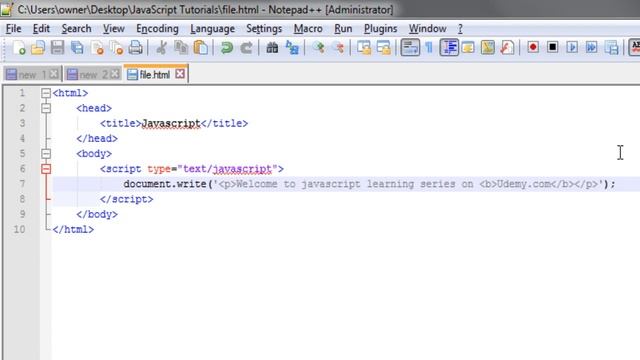Toggle Show Indent Guide button
The image size is (640, 360).
click(449, 48)
